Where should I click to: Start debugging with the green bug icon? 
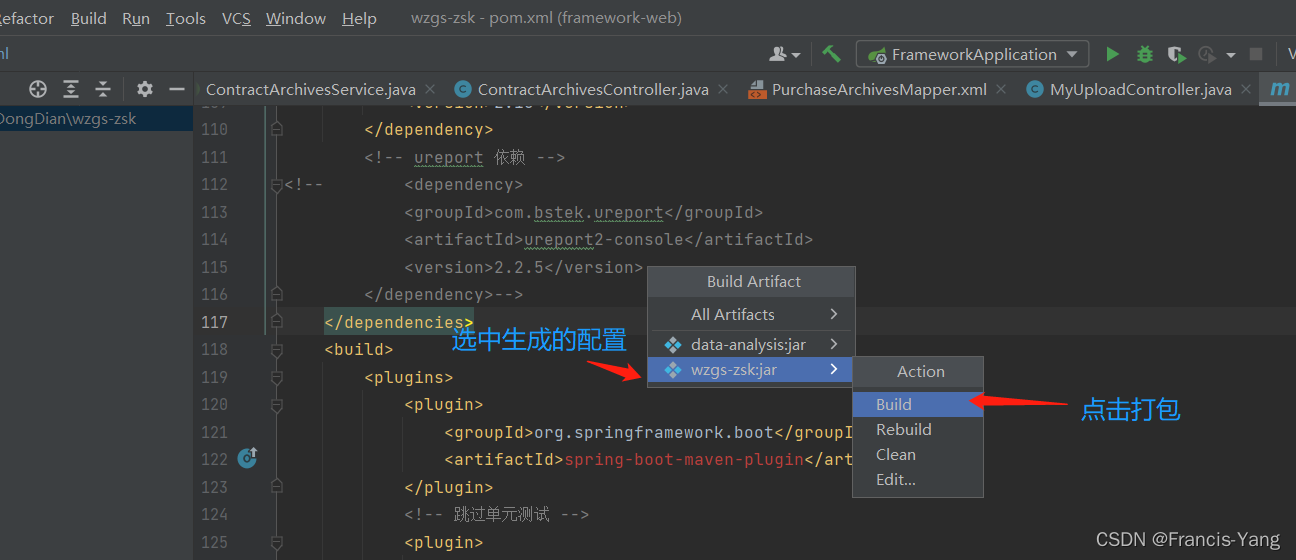tap(1145, 54)
